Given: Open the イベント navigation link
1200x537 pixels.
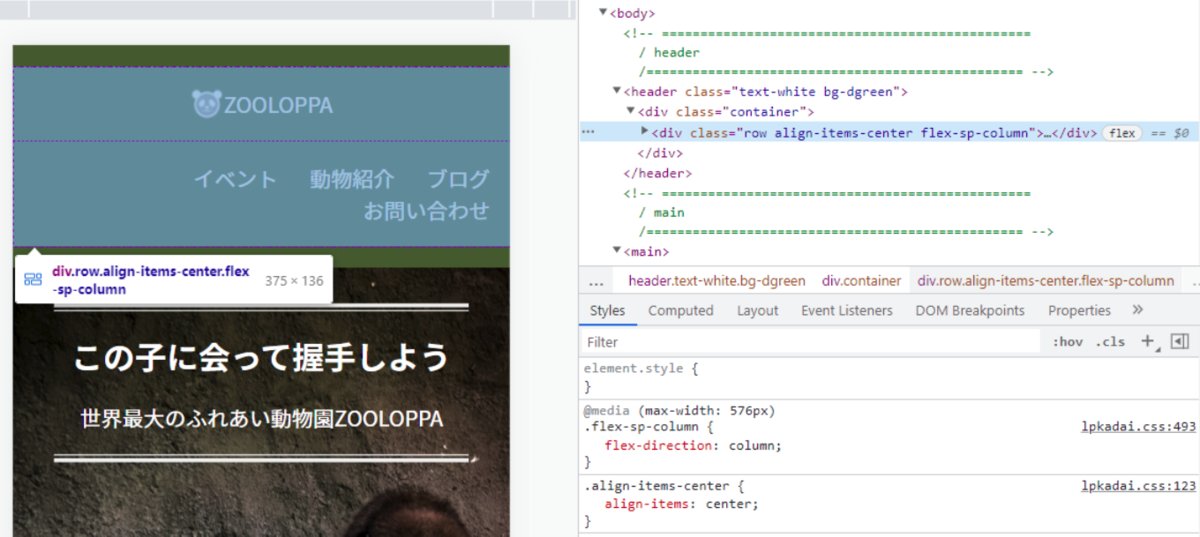Looking at the screenshot, I should point(235,180).
